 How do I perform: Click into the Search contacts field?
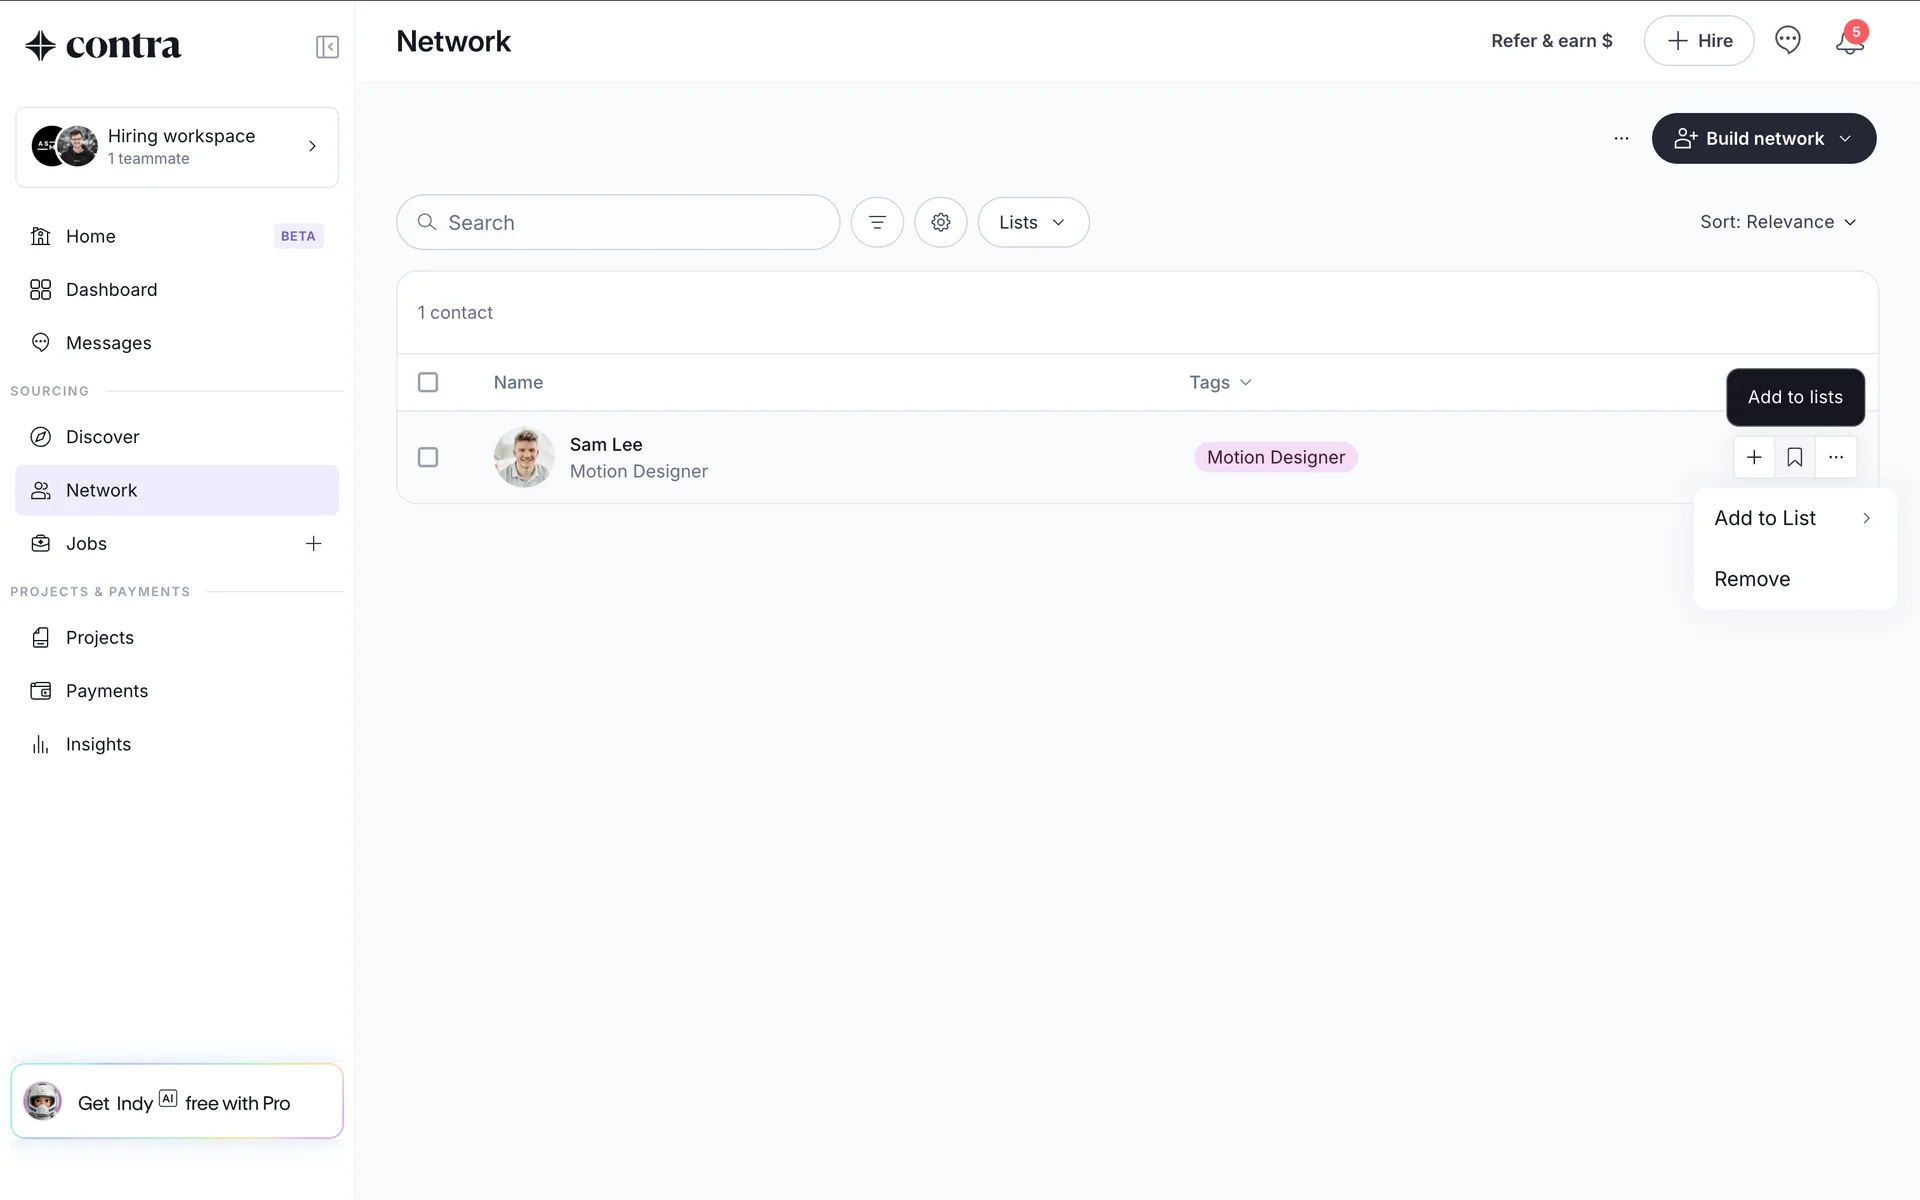coord(630,222)
